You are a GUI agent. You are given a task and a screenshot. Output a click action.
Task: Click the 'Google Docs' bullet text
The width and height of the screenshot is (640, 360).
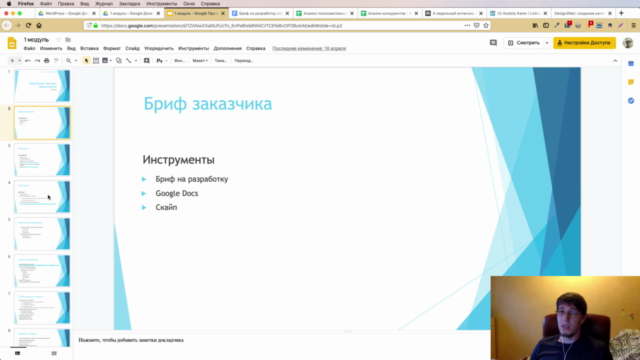[x=177, y=193]
